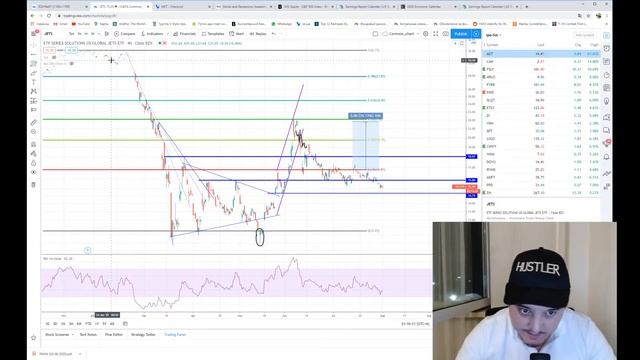Open notifications bell icon in right sidebar
The height and width of the screenshot is (360, 640).
coord(607,157)
